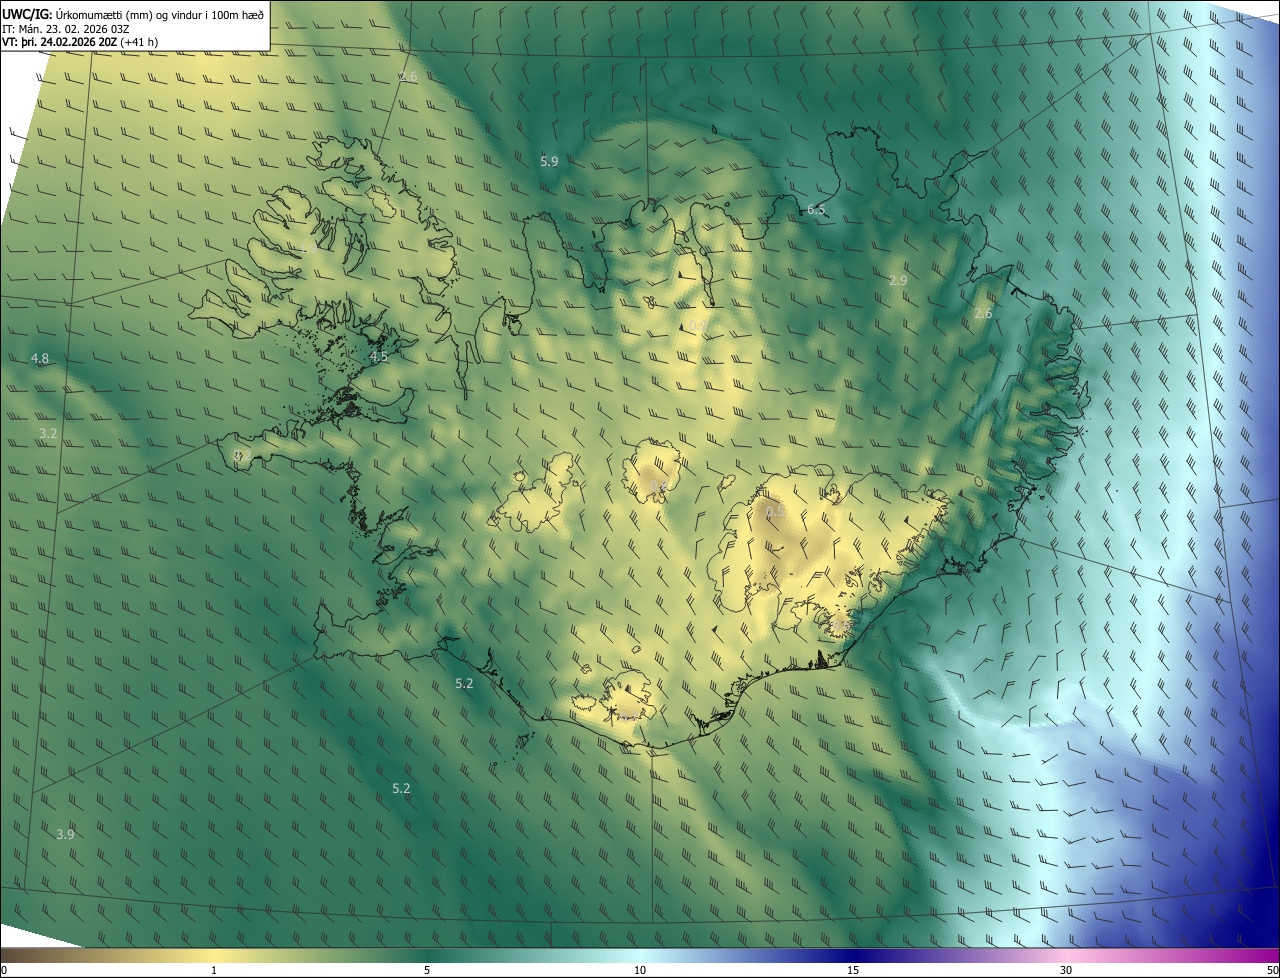Click the 4.5 value at Breiðafjörður bay
Viewport: 1280px width, 978px height.
click(379, 357)
